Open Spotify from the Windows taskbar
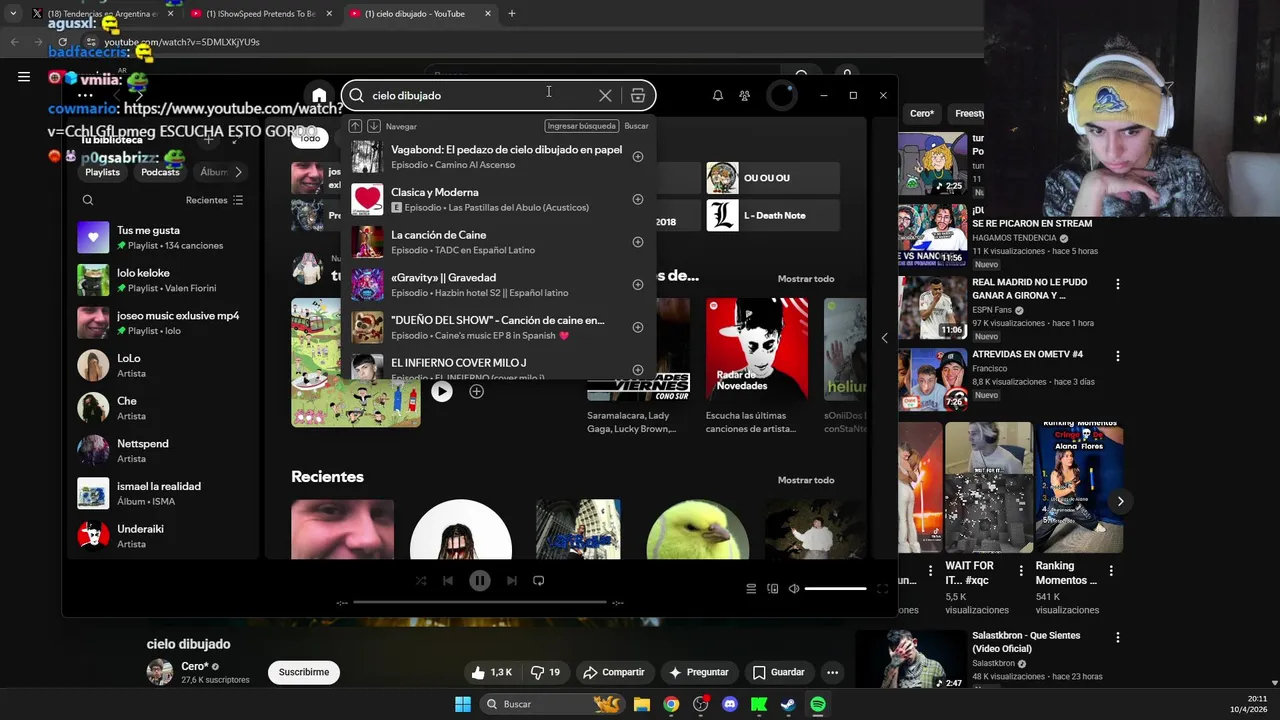This screenshot has width=1280, height=720. (x=817, y=704)
